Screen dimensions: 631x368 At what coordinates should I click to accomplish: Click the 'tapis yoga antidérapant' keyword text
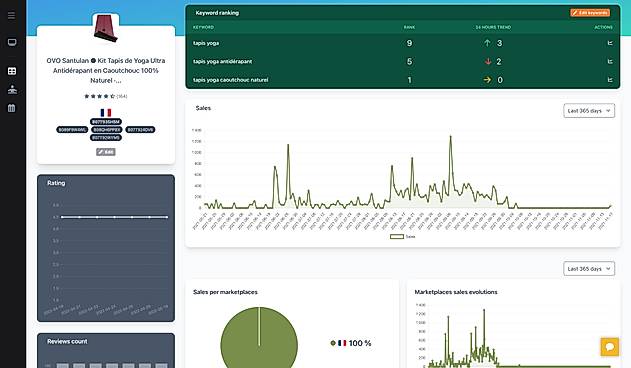(223, 62)
